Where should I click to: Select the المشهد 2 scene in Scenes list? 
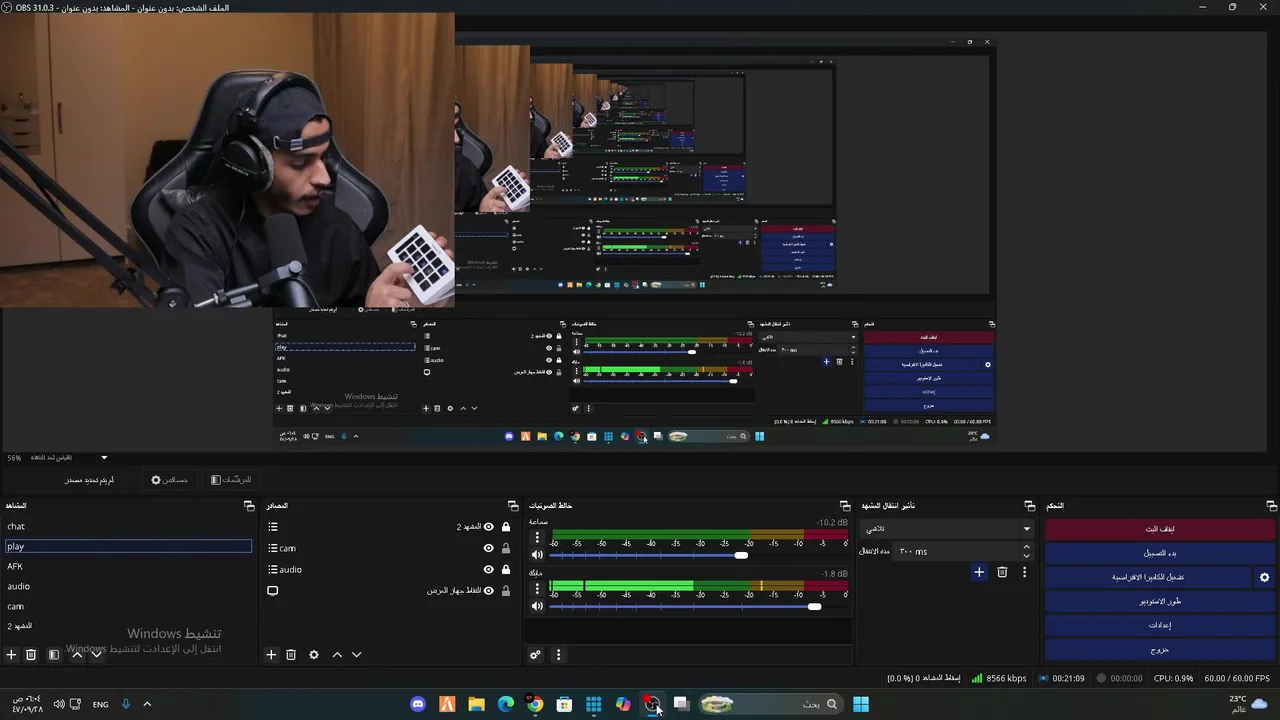click(128, 626)
